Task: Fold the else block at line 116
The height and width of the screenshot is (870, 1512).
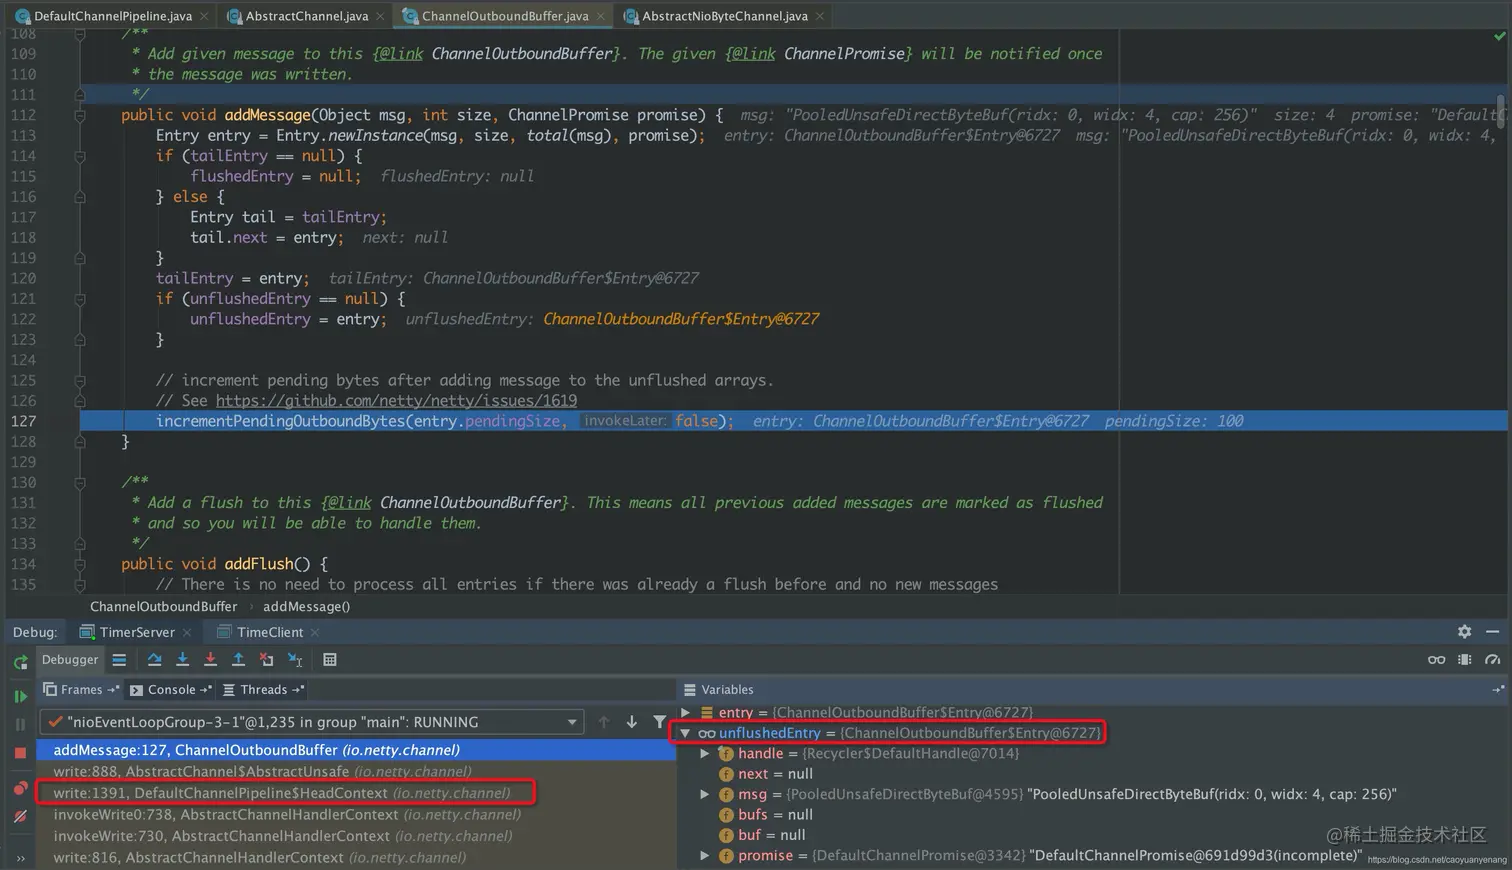Action: [80, 197]
